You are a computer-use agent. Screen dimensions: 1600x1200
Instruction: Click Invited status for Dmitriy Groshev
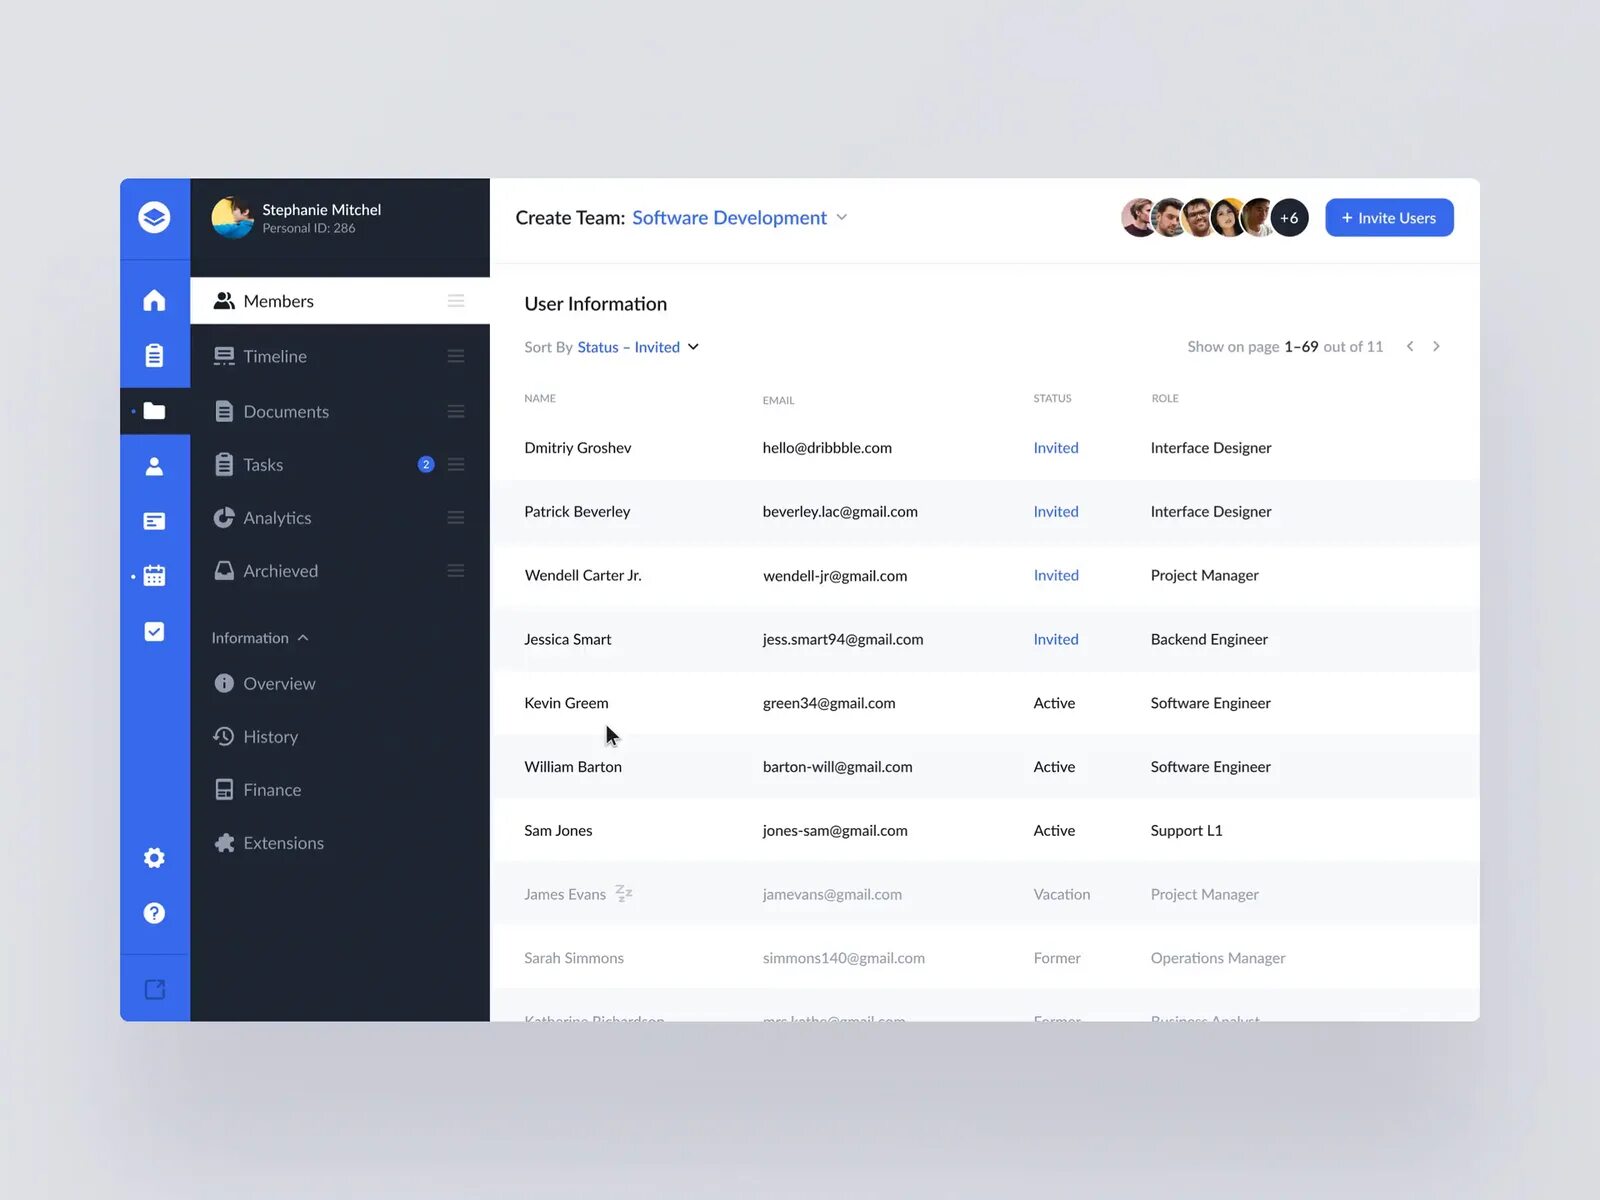click(x=1056, y=448)
